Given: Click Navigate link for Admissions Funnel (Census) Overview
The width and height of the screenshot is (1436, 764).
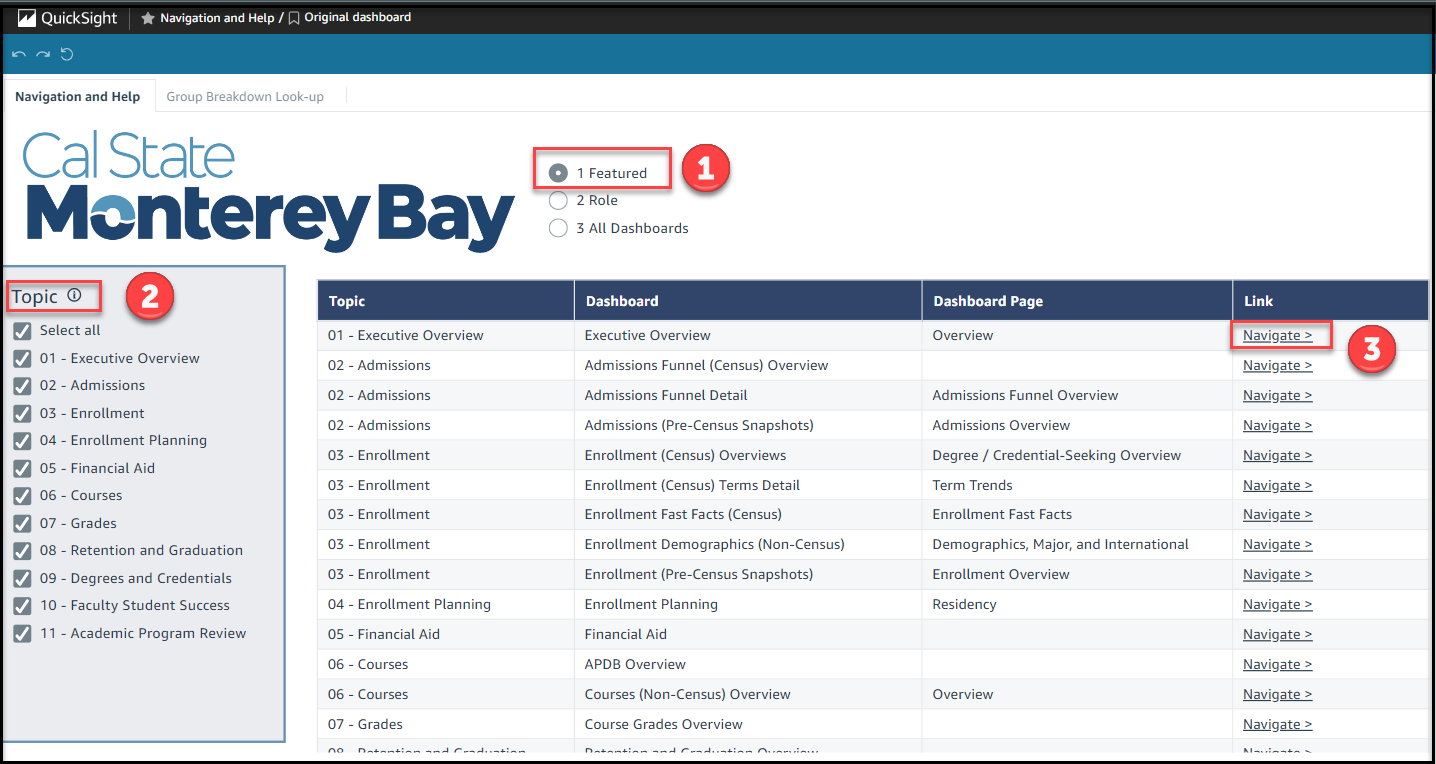Looking at the screenshot, I should tap(1277, 365).
